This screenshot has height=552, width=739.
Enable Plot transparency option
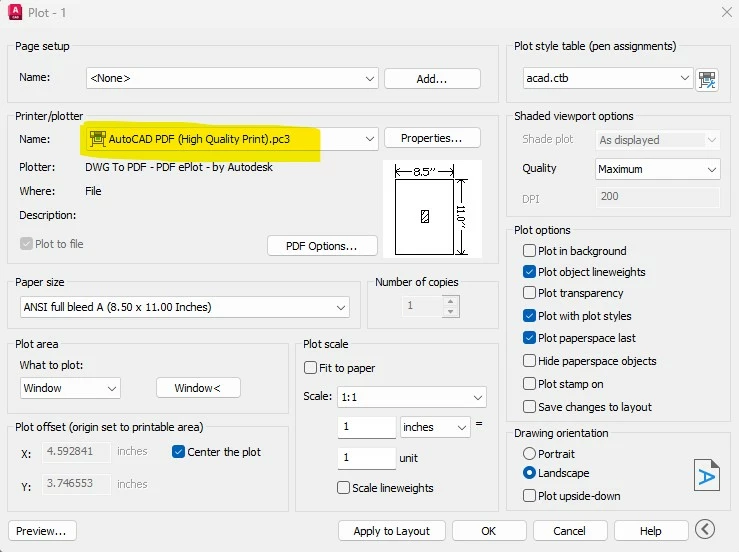point(529,293)
